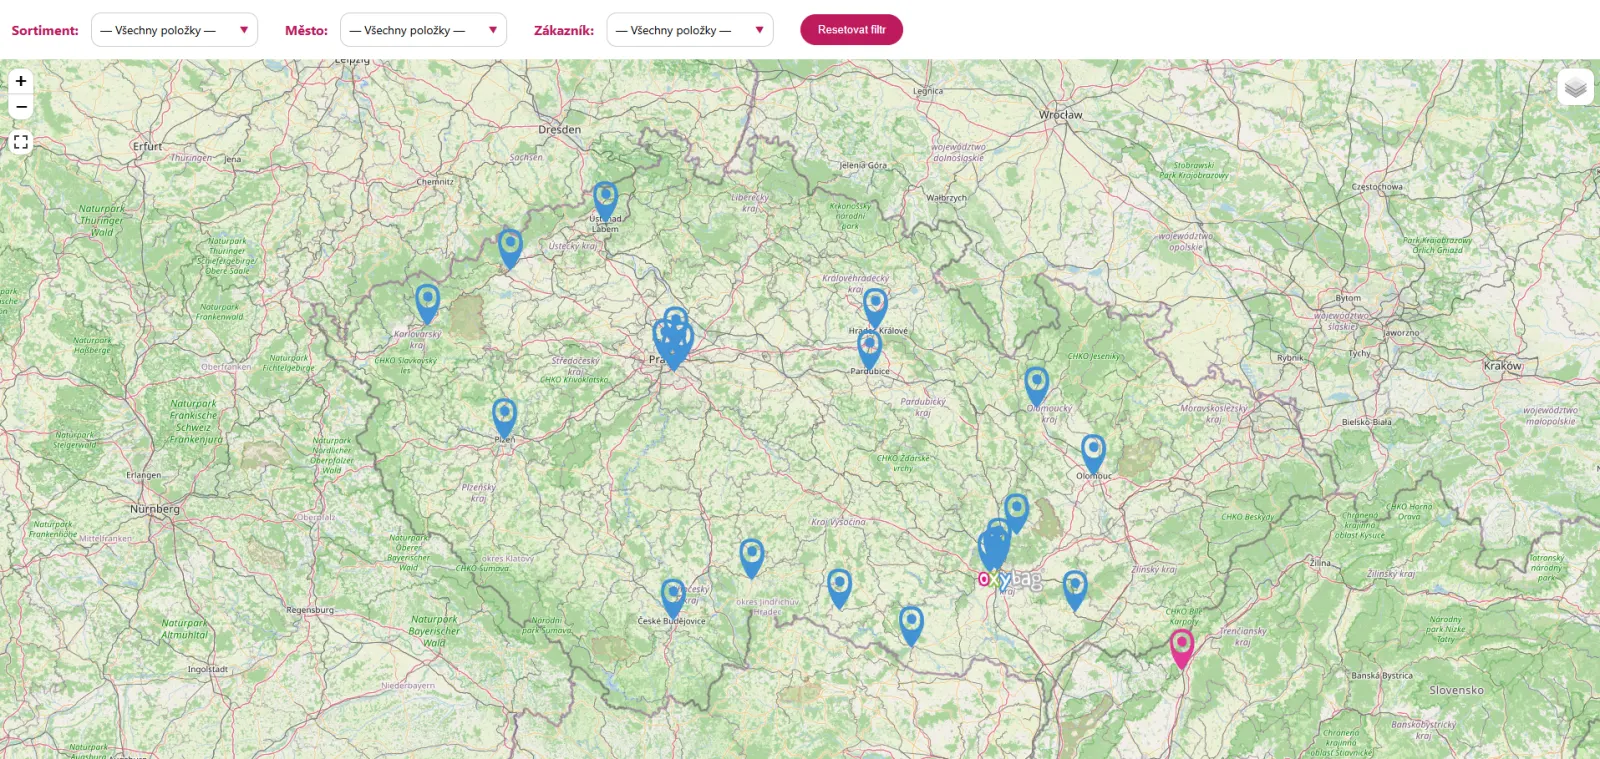
Task: Open the Město filter dropdown
Action: (x=423, y=30)
